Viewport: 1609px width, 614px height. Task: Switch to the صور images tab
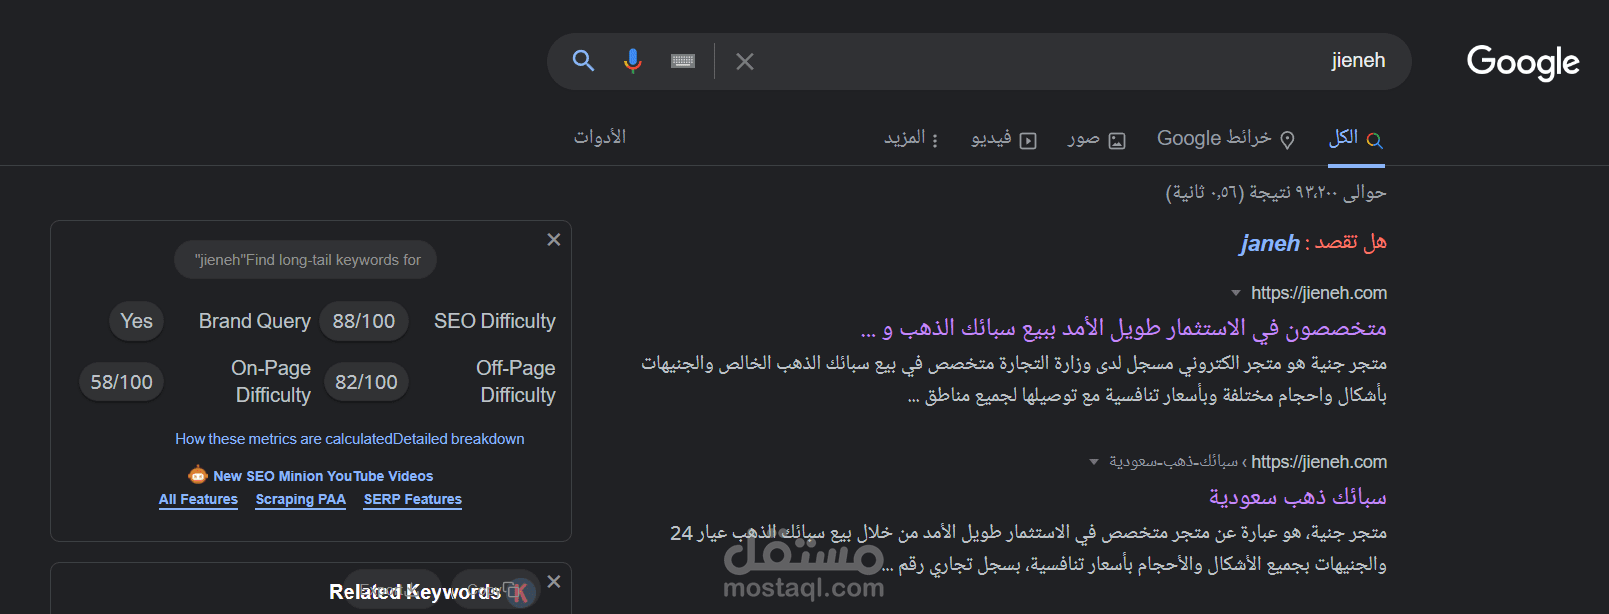coord(1096,139)
